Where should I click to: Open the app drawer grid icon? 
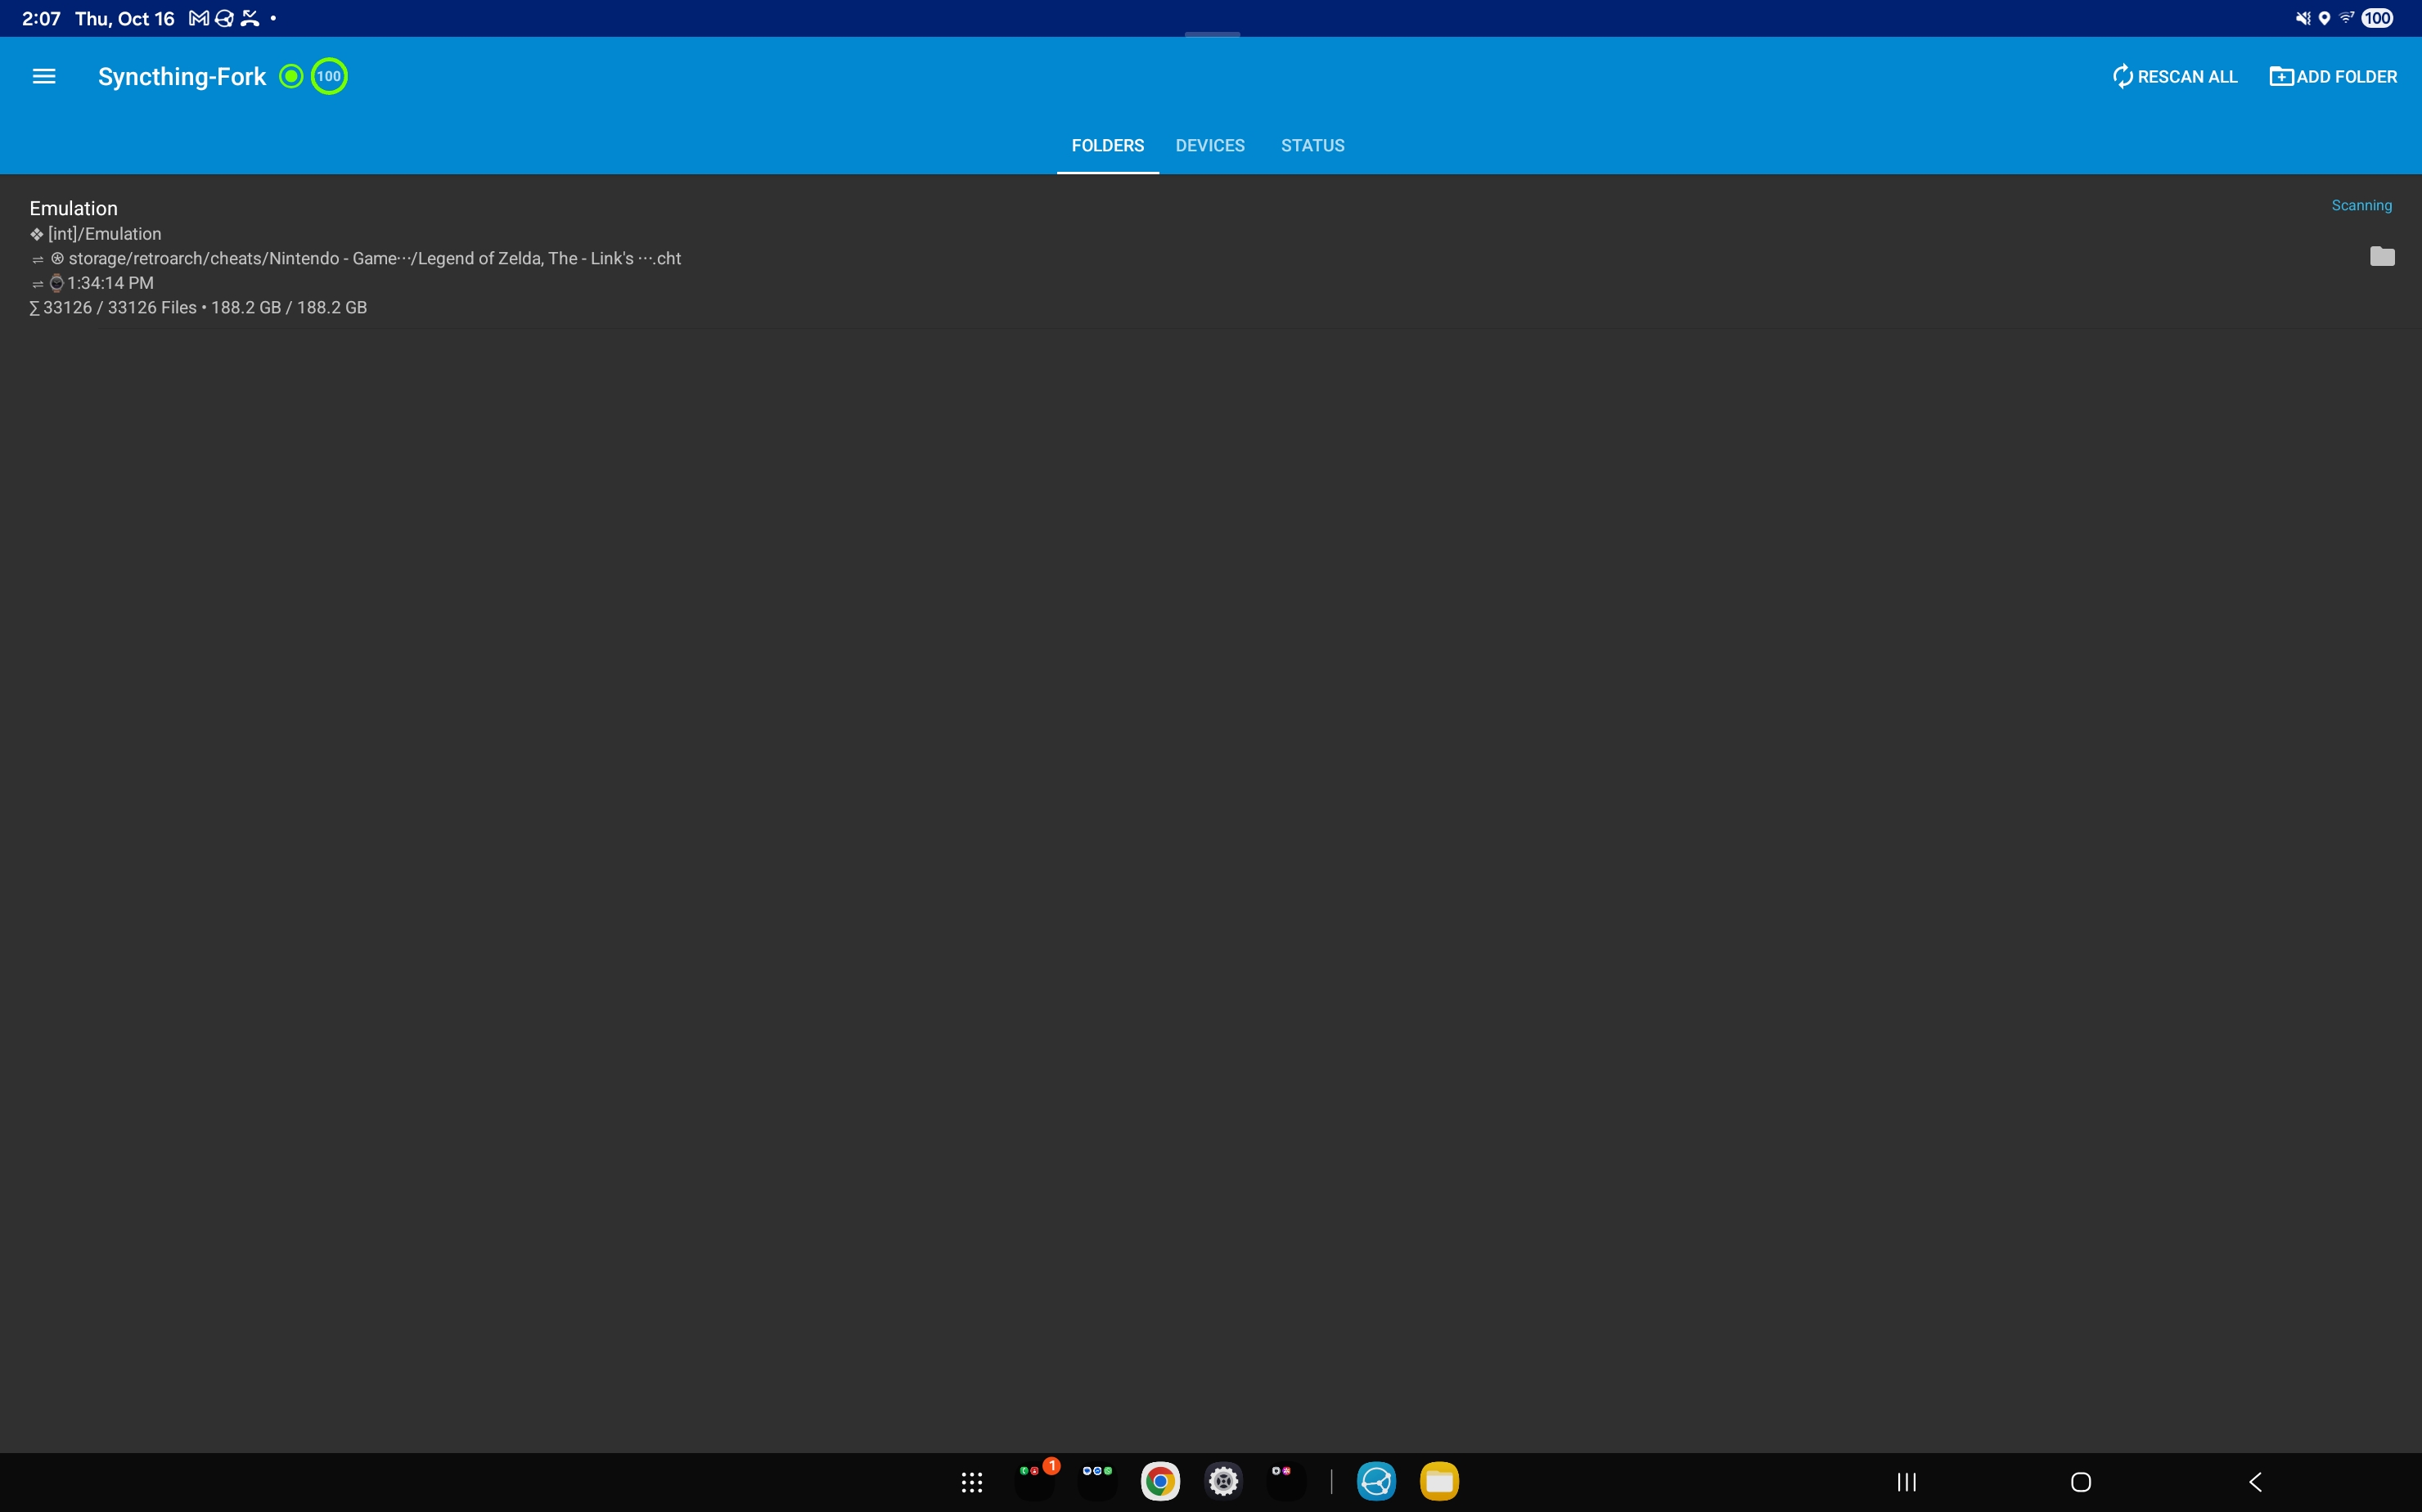pyautogui.click(x=971, y=1482)
